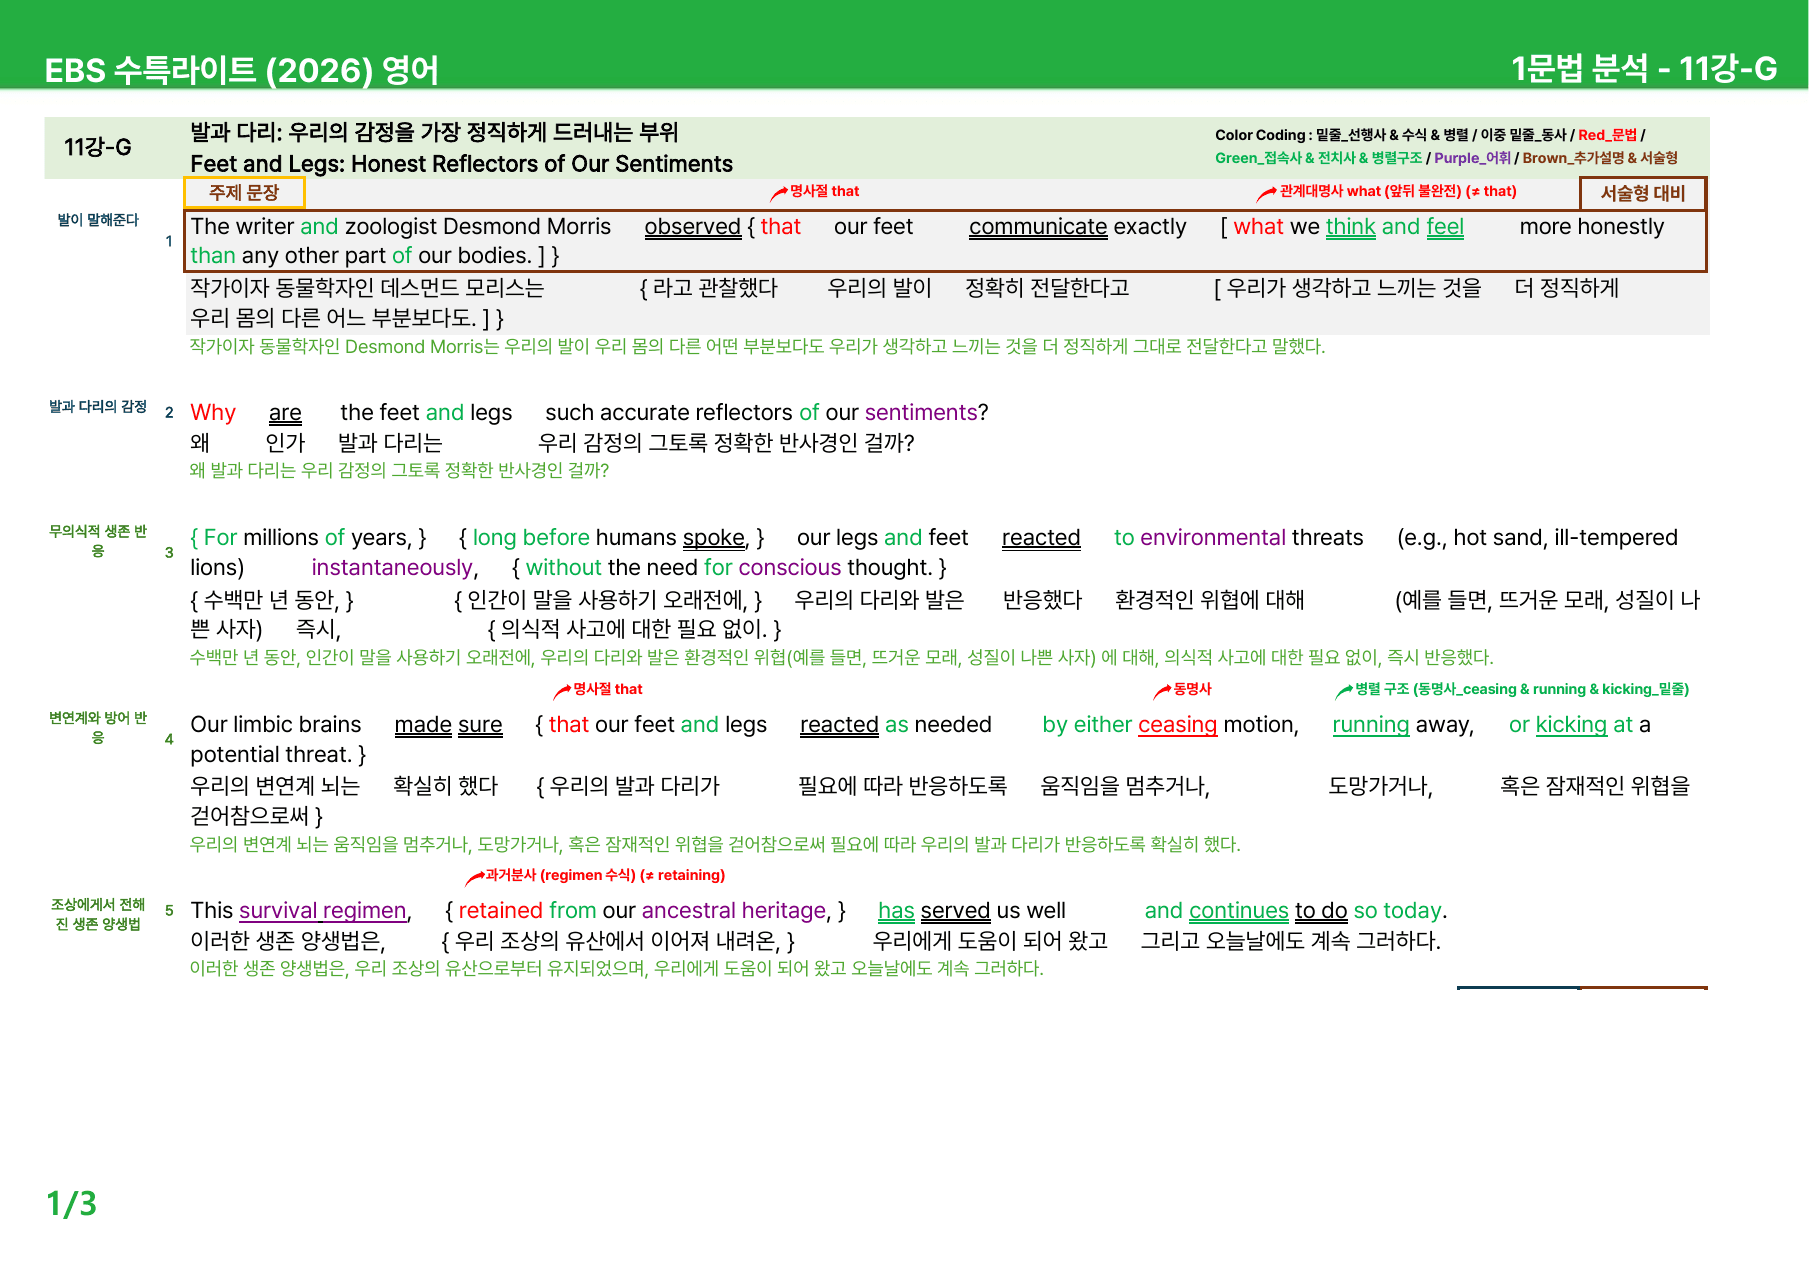
Task: Click the red note '명사절 that' above sentence 1
Action: 824,191
